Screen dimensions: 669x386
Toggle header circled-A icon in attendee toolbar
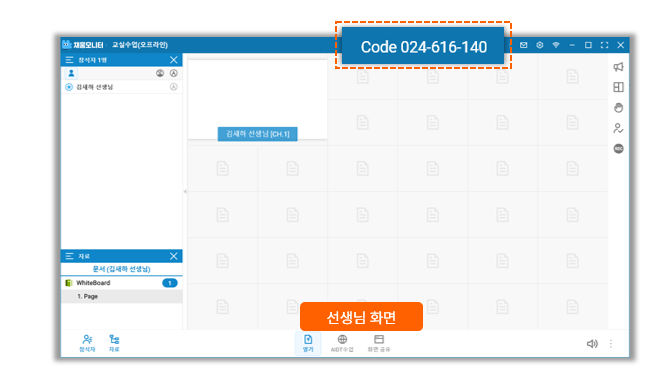[174, 73]
